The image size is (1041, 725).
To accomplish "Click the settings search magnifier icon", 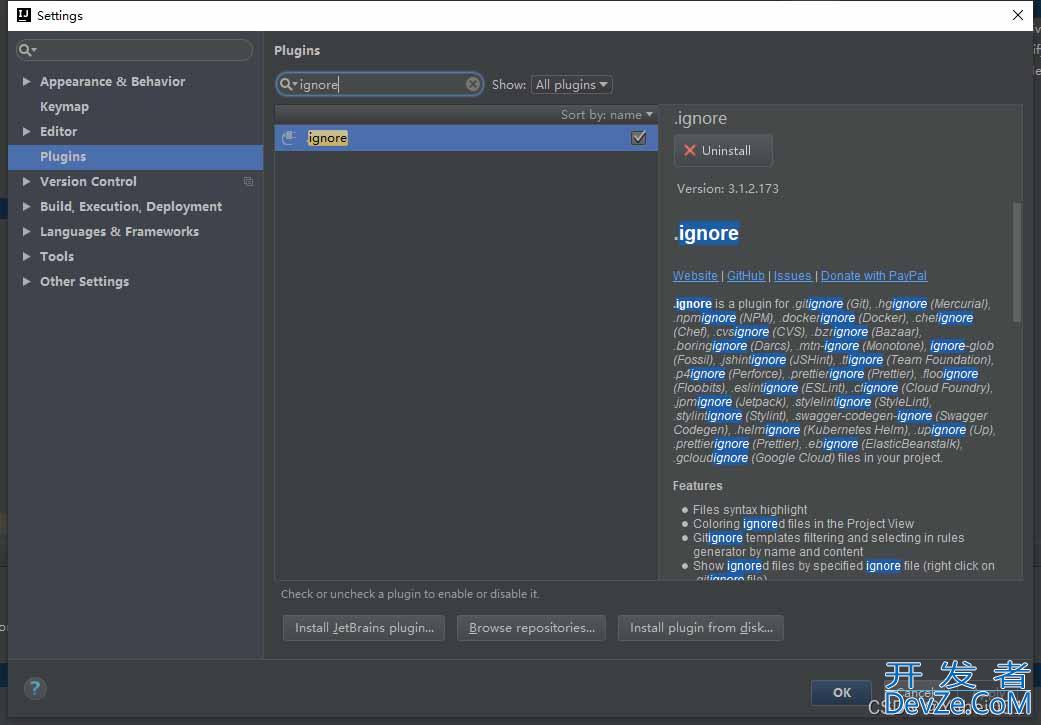I will tap(27, 50).
